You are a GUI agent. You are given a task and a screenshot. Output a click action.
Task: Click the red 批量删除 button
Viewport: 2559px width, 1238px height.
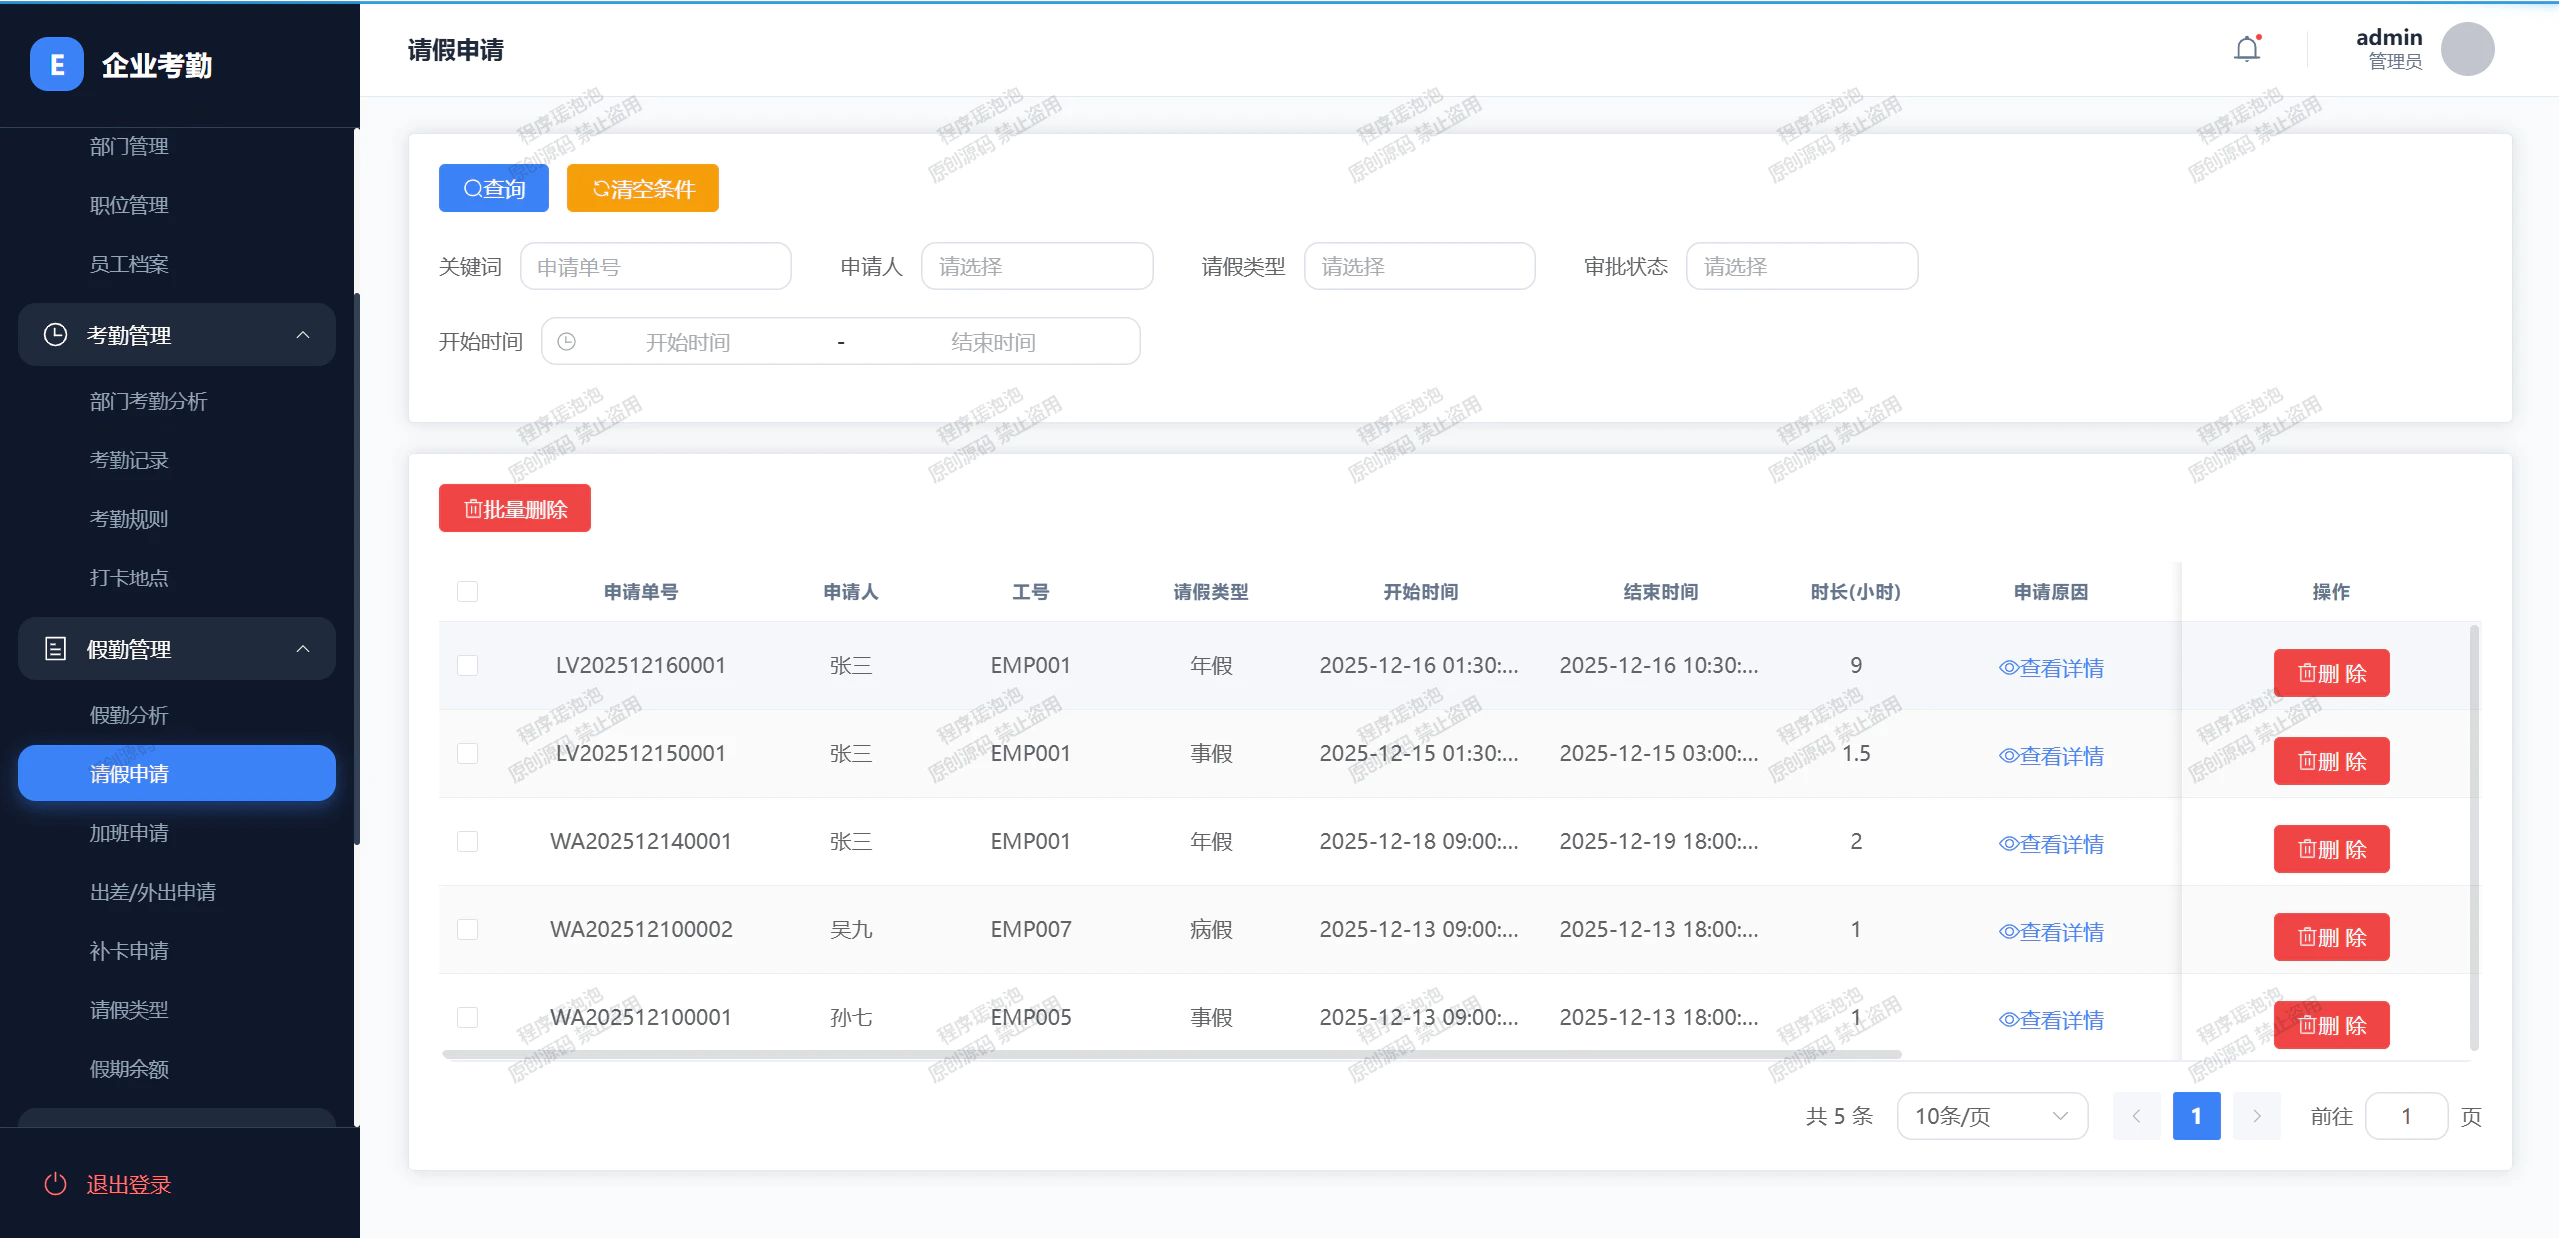pyautogui.click(x=515, y=508)
